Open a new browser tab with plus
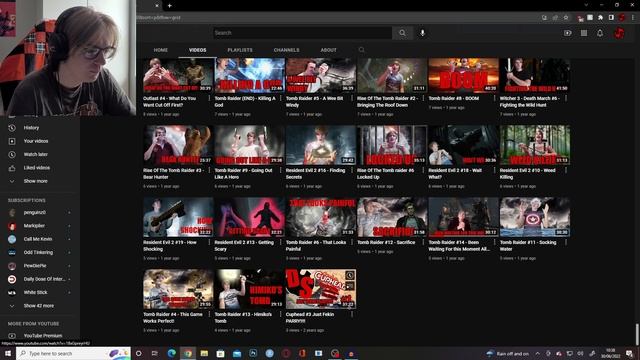640x360 pixels. pyautogui.click(x=169, y=6)
